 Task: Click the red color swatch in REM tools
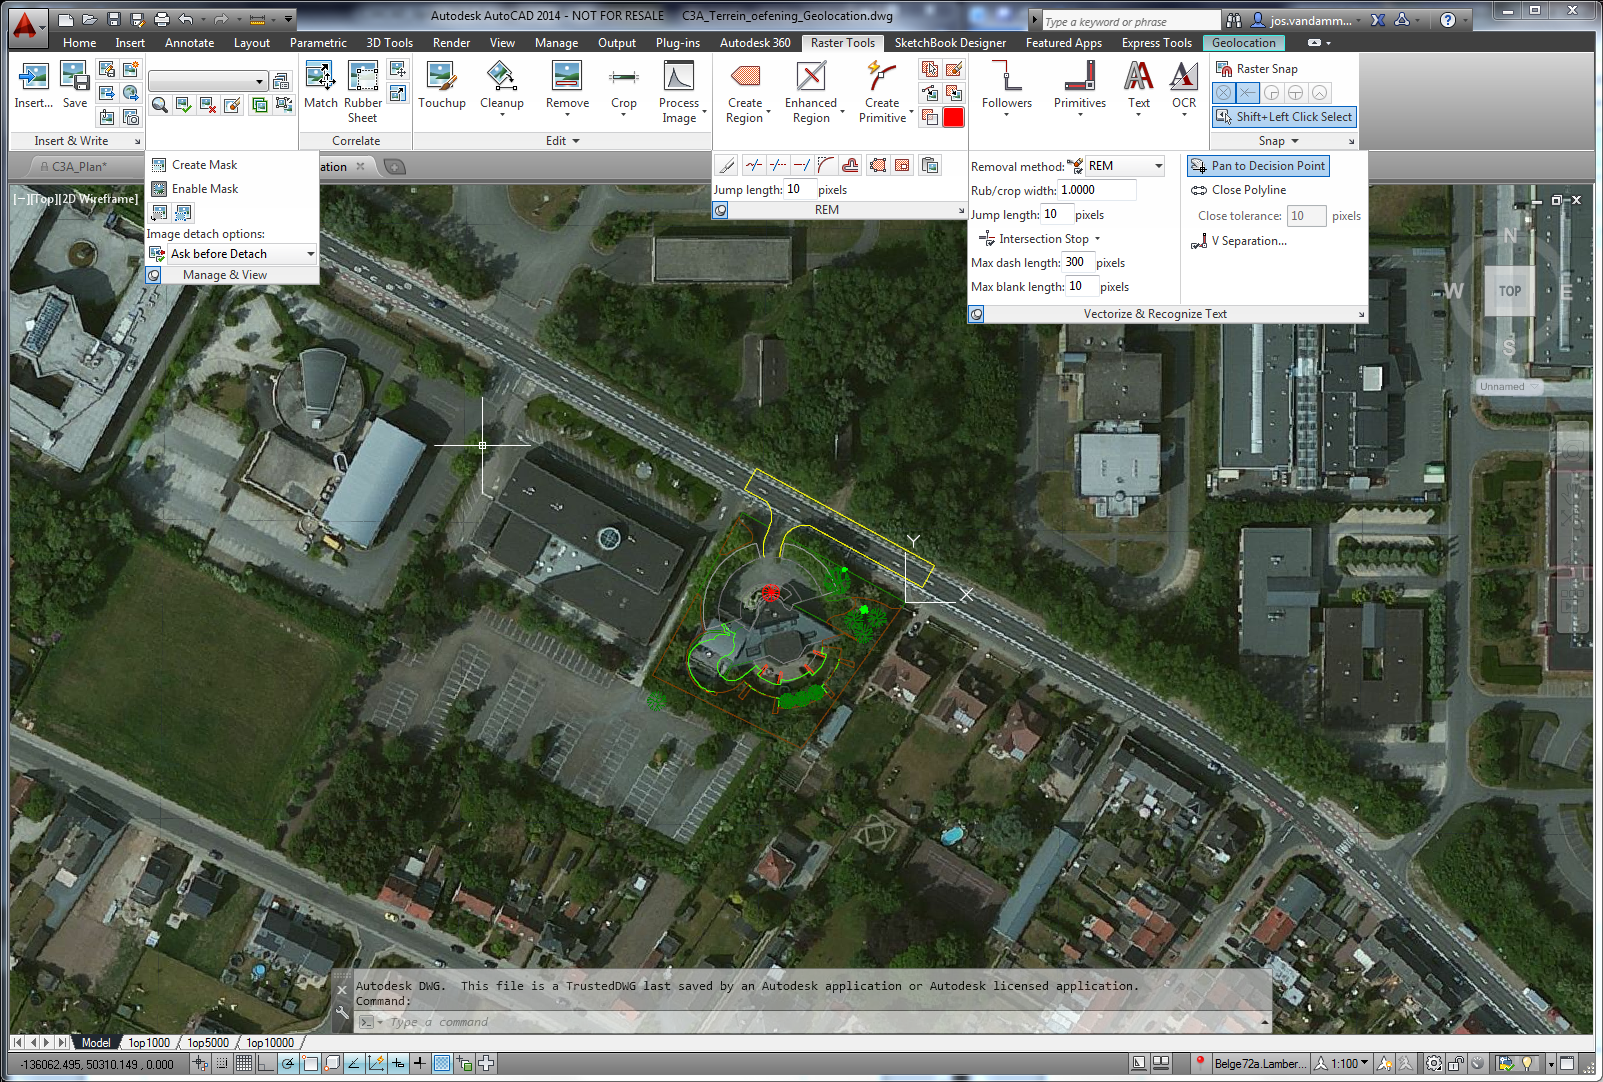pos(954,117)
